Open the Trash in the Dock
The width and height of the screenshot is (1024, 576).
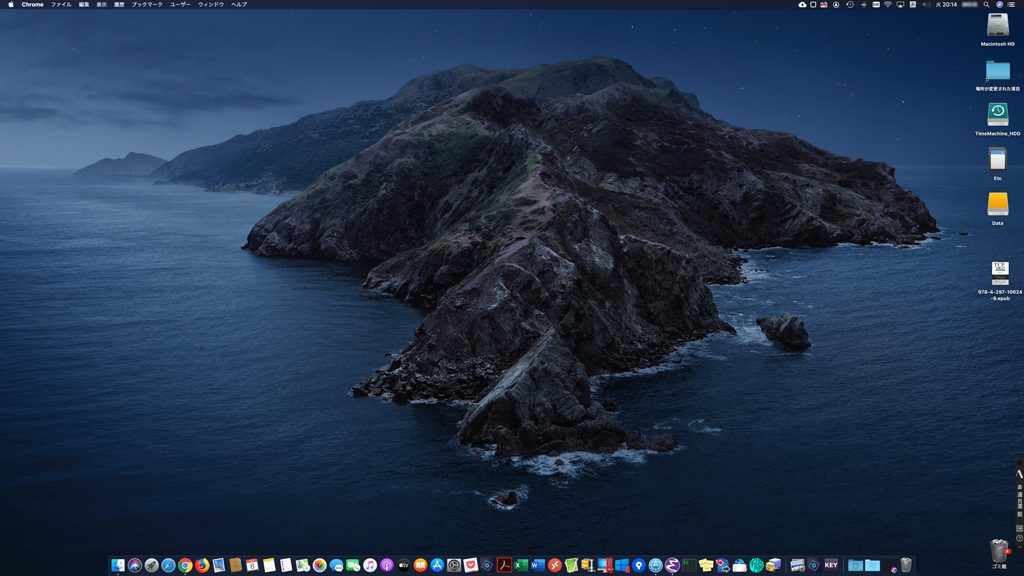point(906,565)
